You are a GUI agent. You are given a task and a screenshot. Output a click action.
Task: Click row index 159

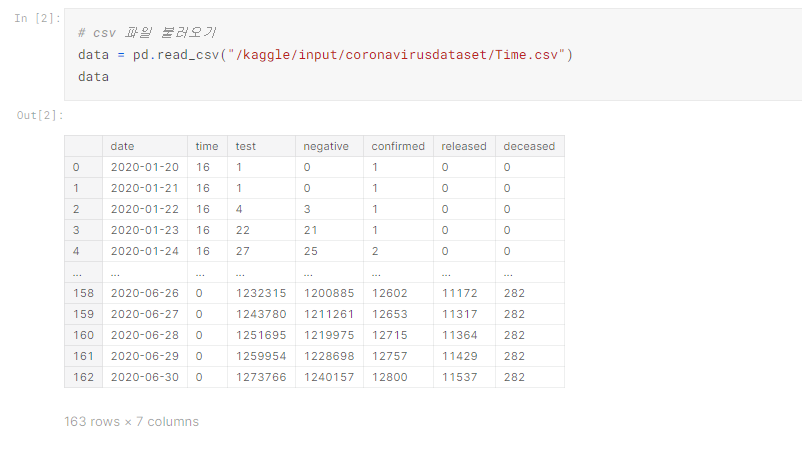pos(83,314)
